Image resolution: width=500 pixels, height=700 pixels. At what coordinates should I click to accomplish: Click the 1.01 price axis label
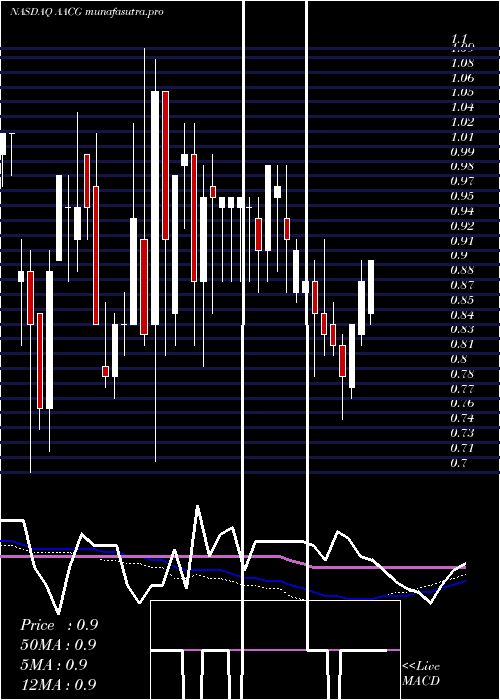click(x=463, y=137)
